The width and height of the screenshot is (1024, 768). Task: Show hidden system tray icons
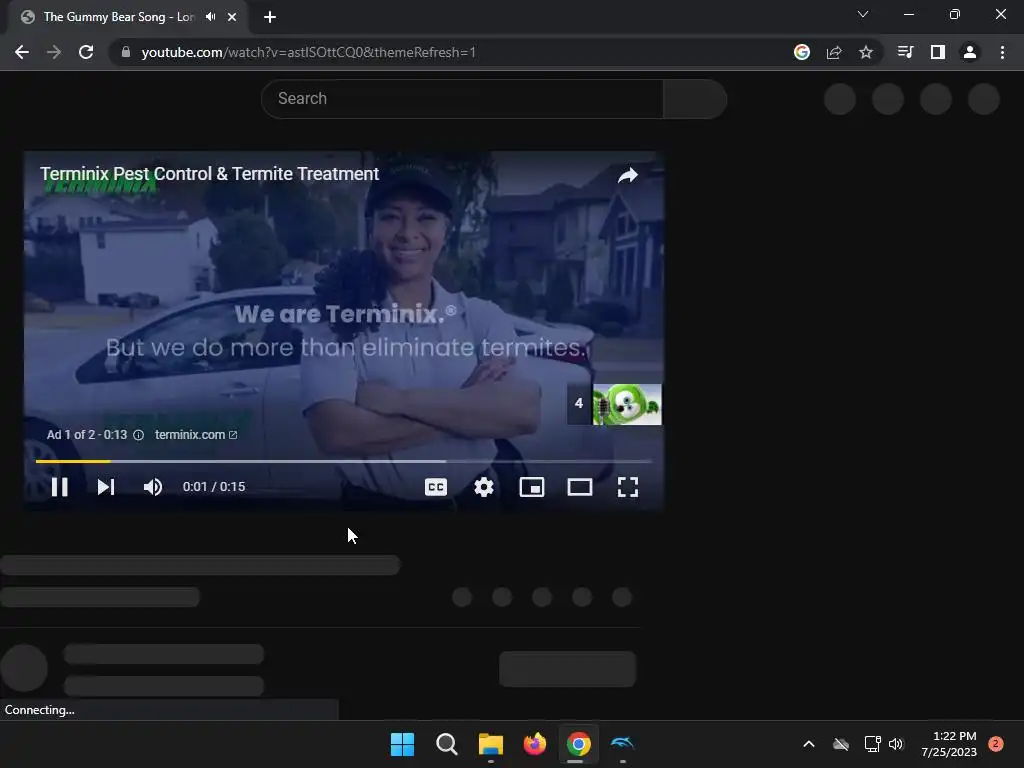808,744
